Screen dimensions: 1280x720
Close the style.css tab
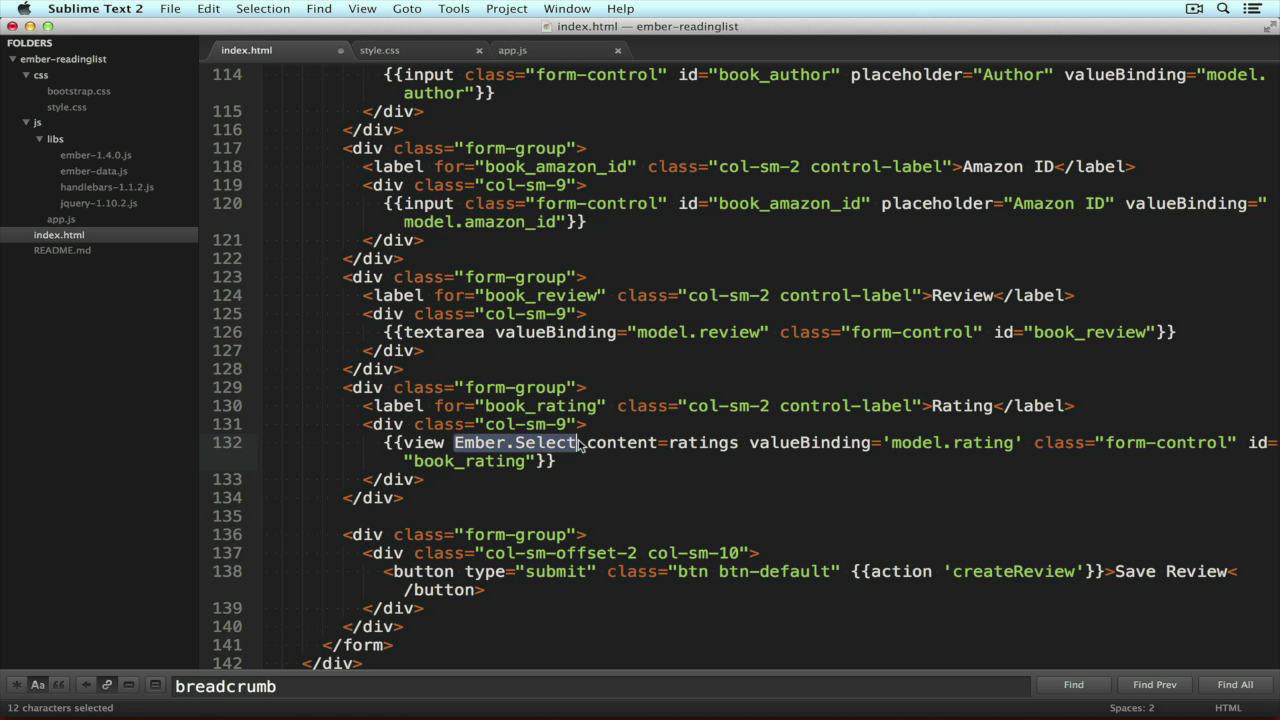tap(479, 50)
